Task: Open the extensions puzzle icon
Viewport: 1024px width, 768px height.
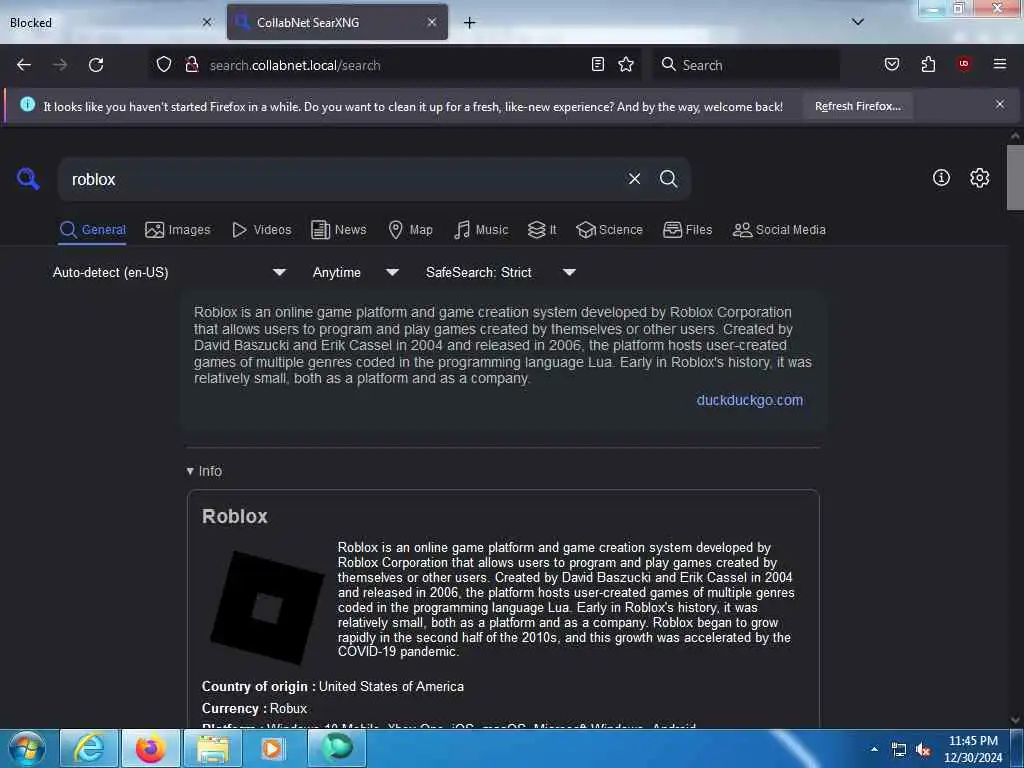Action: pyautogui.click(x=928, y=64)
